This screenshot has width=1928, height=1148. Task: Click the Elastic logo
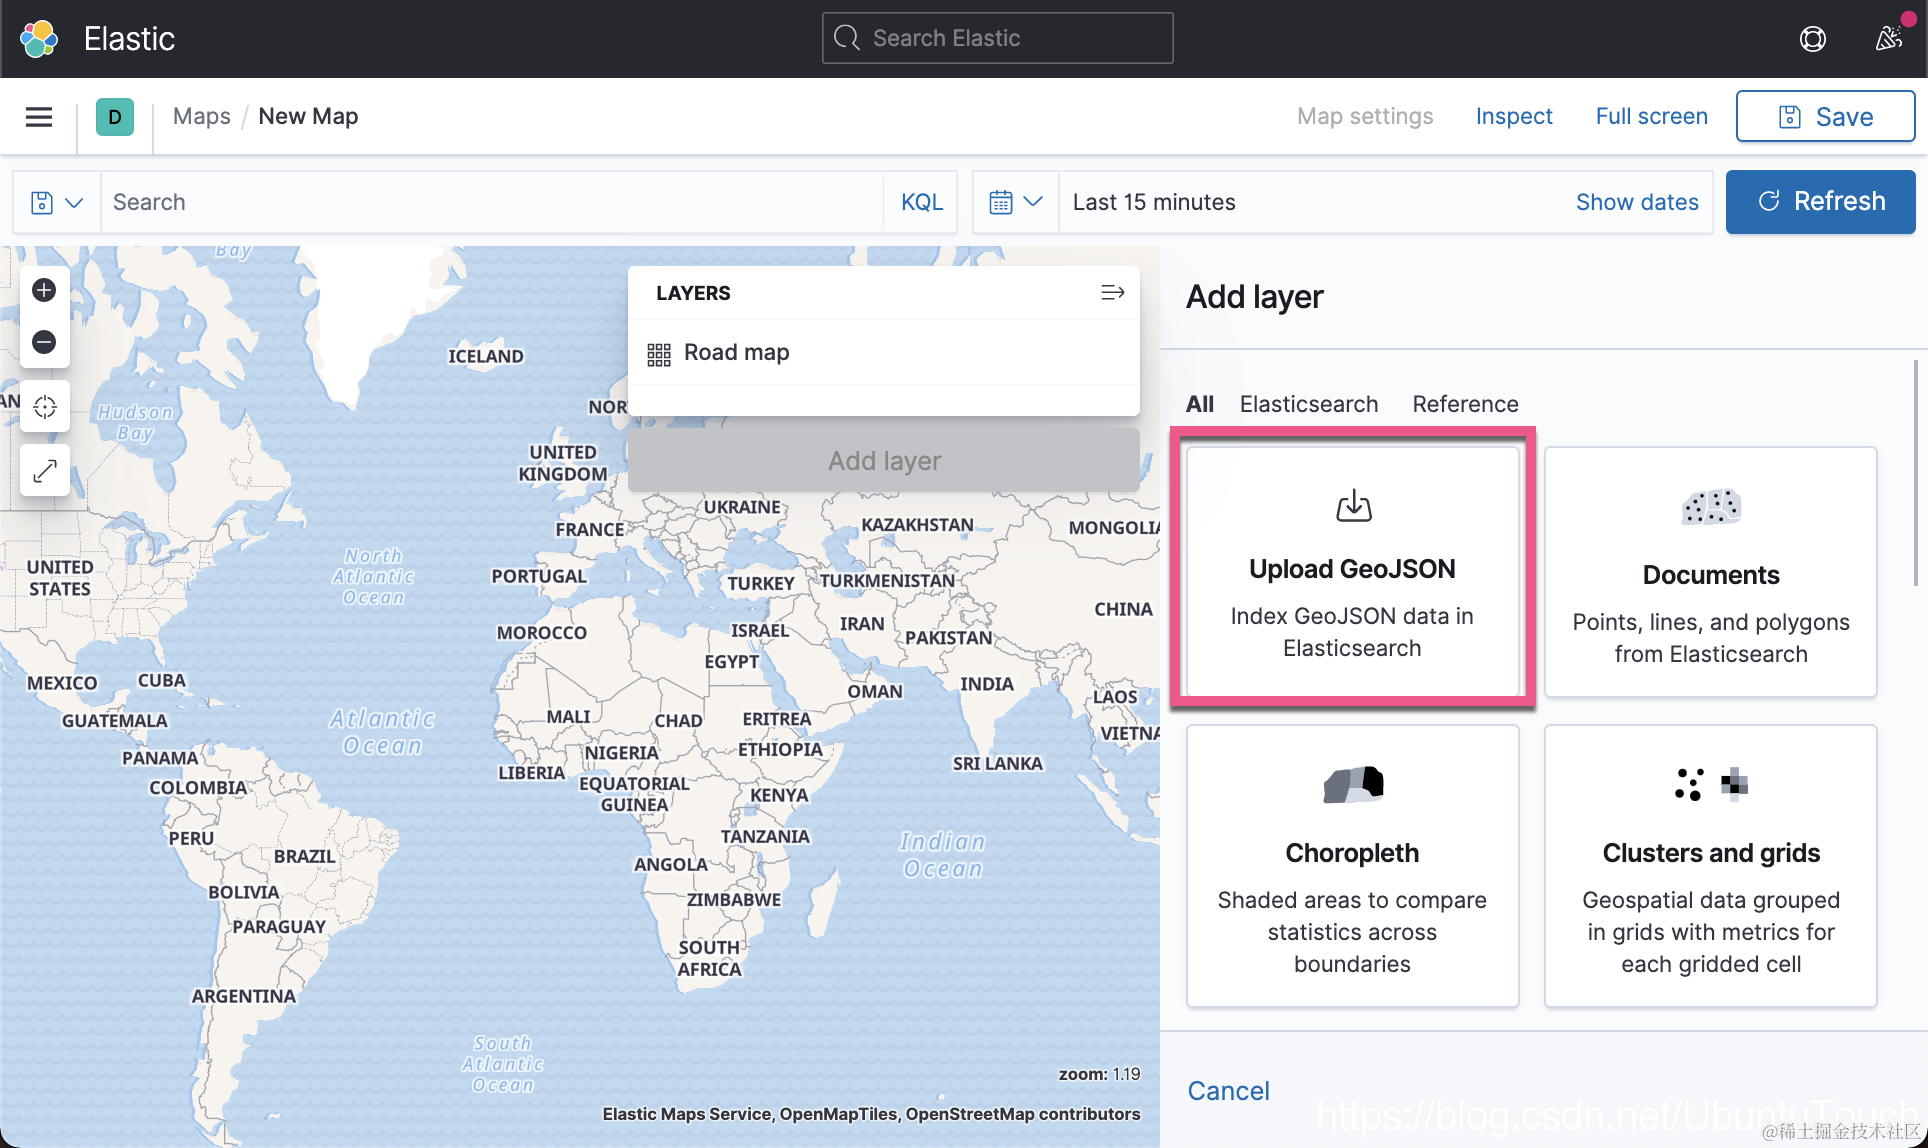click(x=40, y=38)
